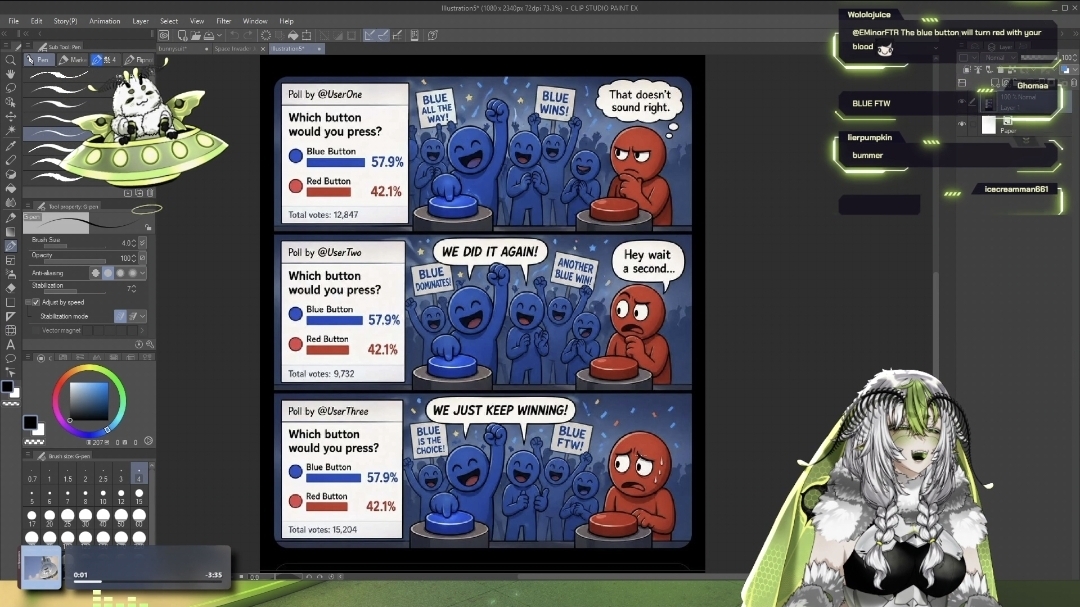
Task: Open the Animation menu
Action: (x=105, y=21)
